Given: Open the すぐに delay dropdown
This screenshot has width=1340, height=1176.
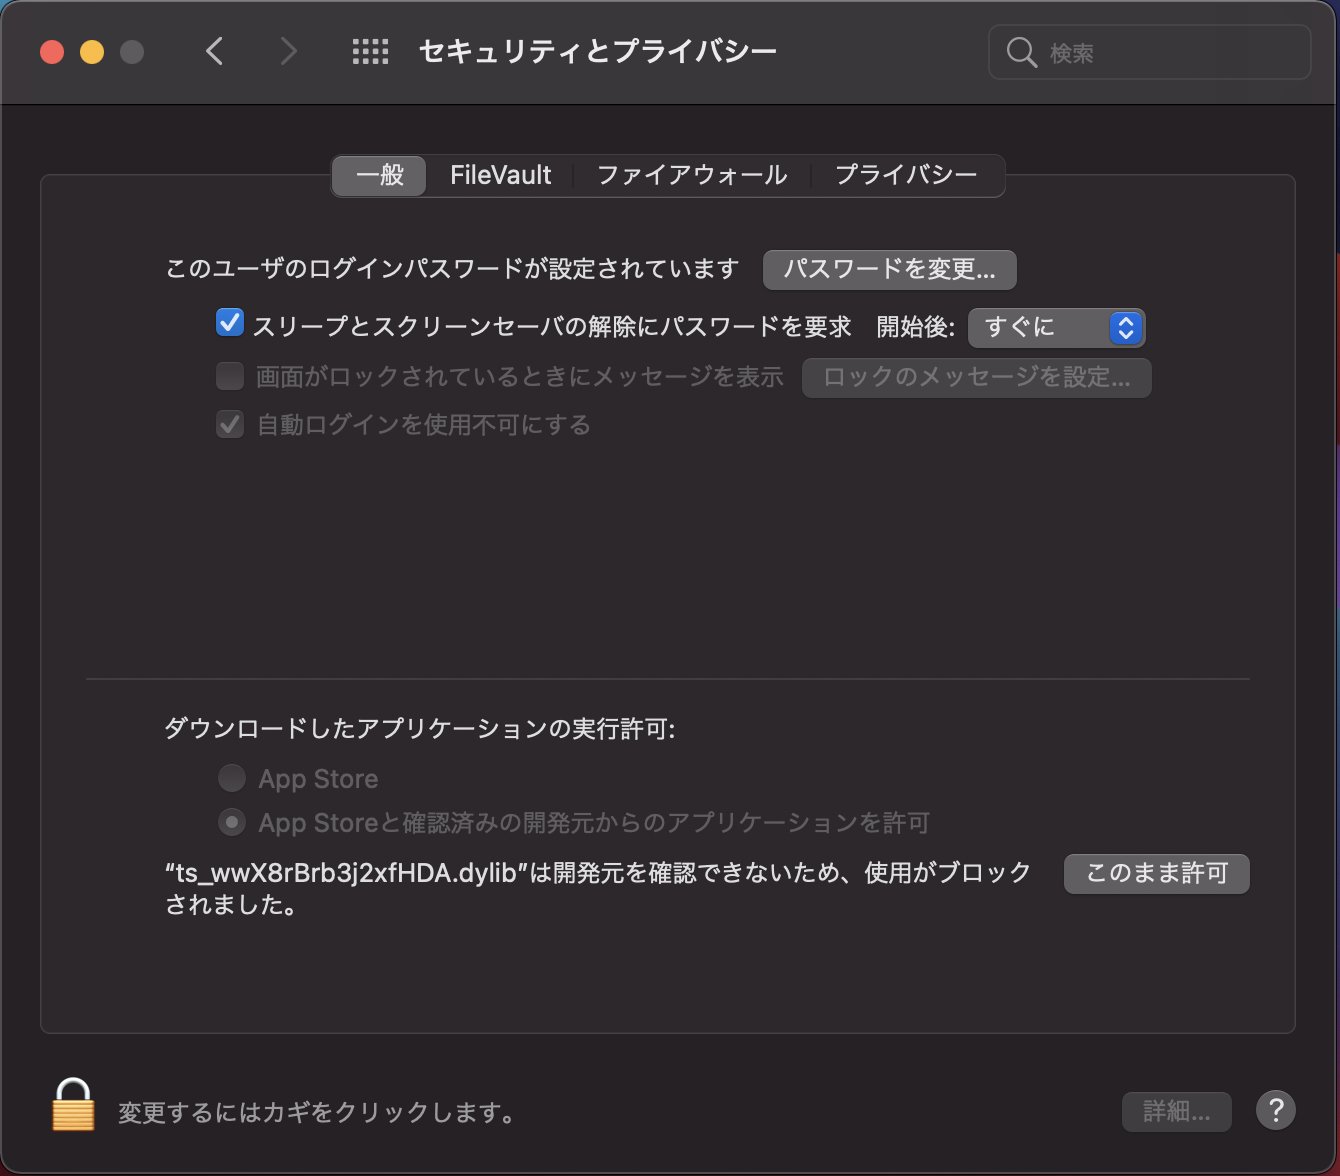Looking at the screenshot, I should pos(1056,328).
